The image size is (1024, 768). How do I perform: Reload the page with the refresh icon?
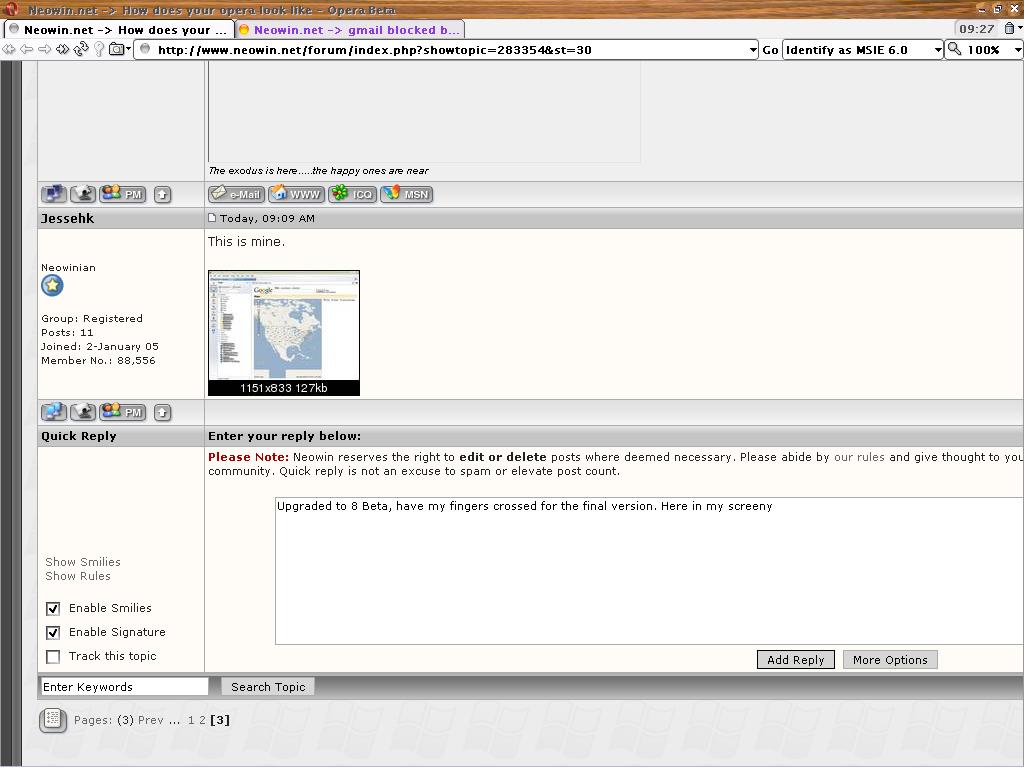[x=81, y=50]
